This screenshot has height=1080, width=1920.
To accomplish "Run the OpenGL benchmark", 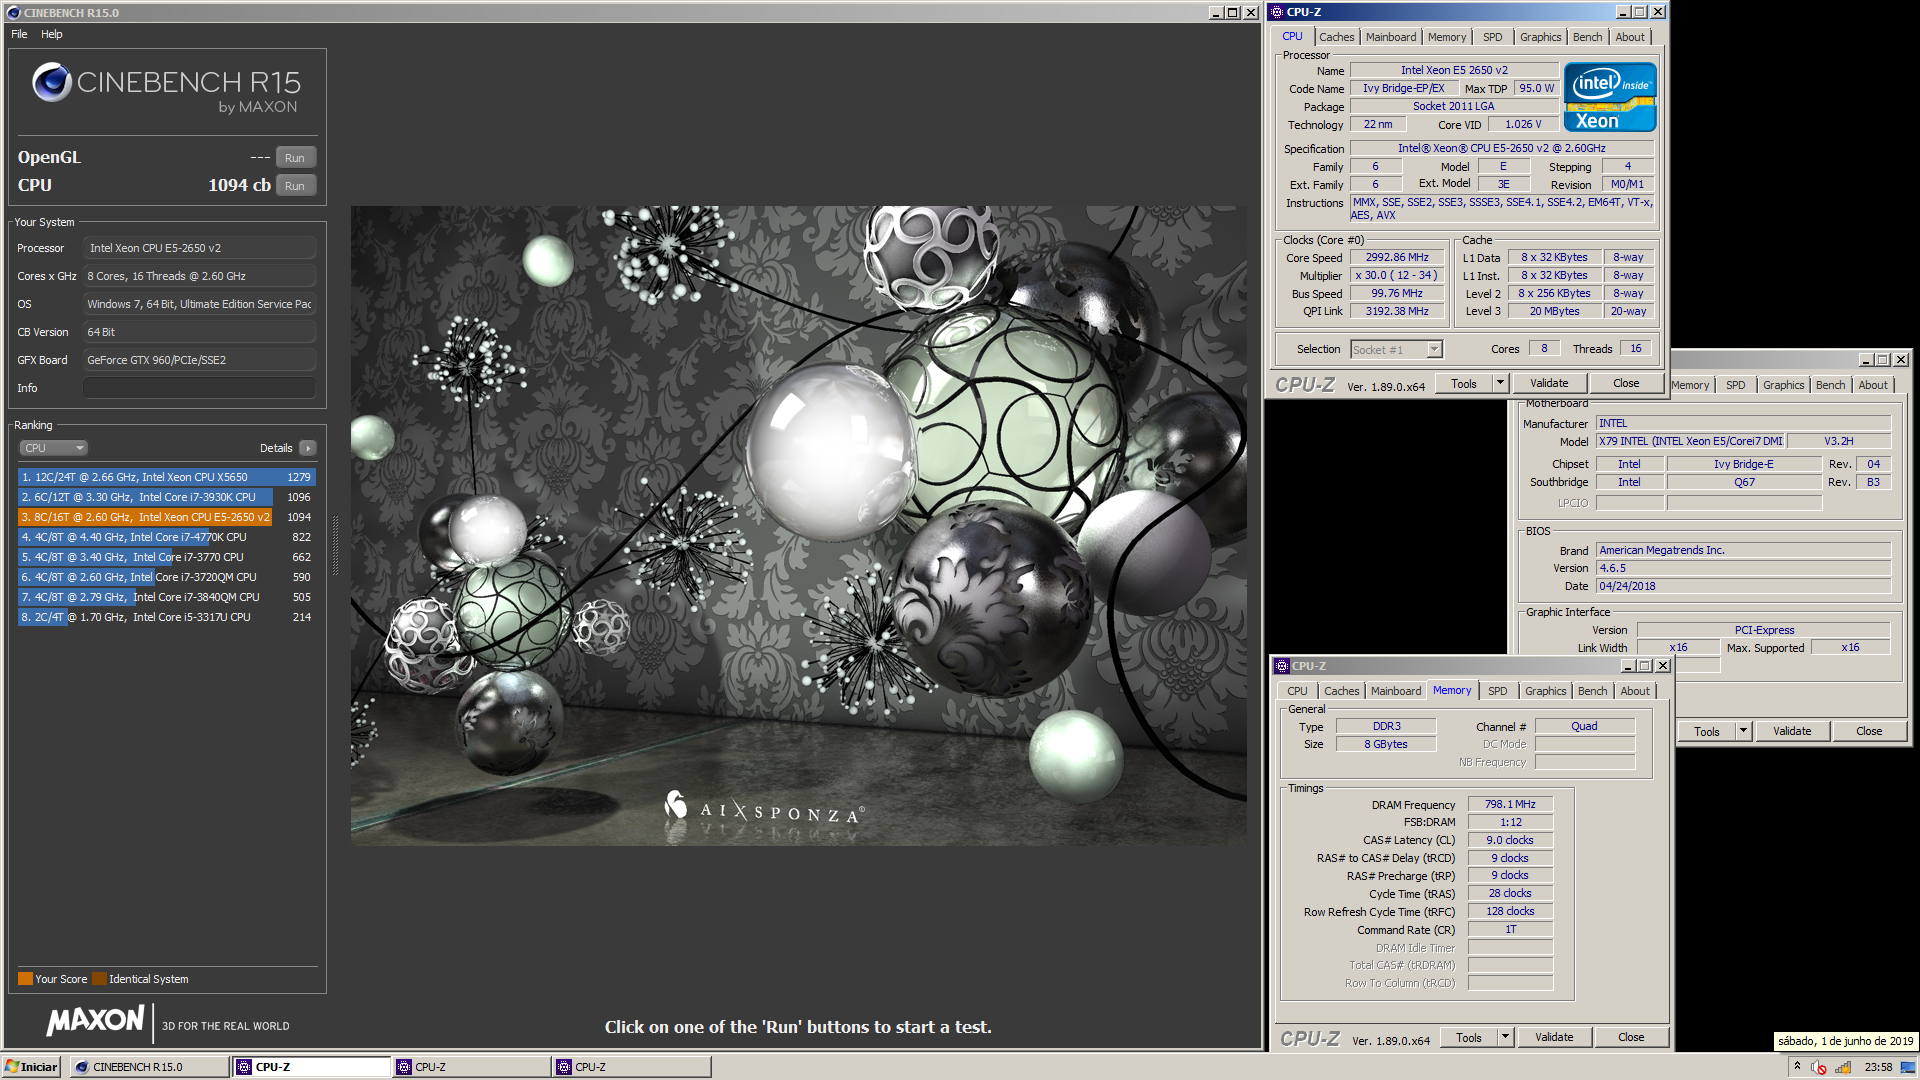I will point(295,158).
